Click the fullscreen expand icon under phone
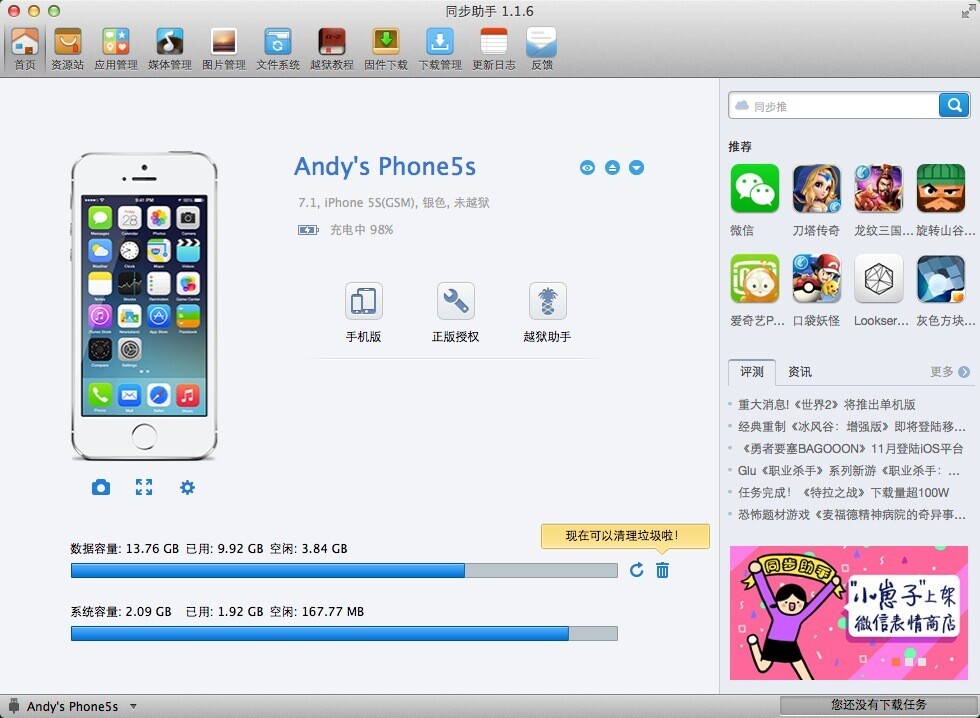The image size is (980, 718). click(144, 487)
